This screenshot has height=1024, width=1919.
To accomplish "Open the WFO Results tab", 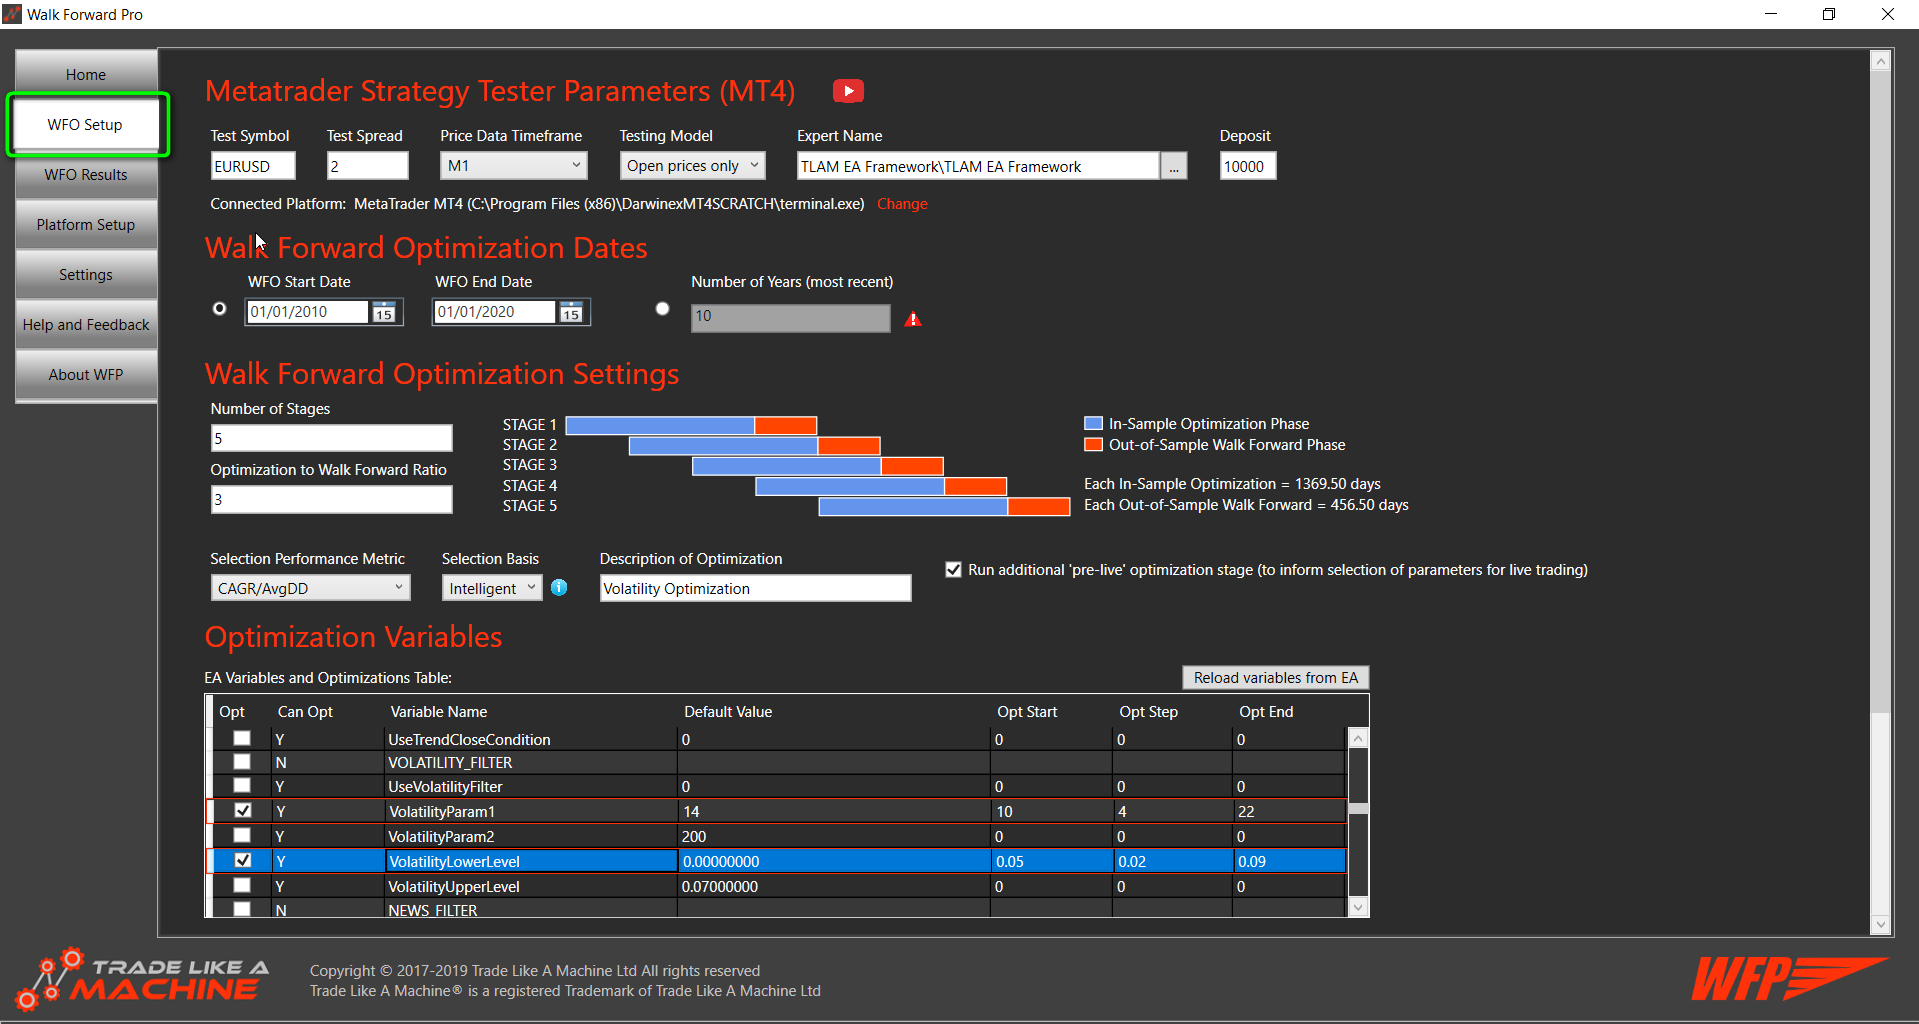I will pyautogui.click(x=86, y=175).
